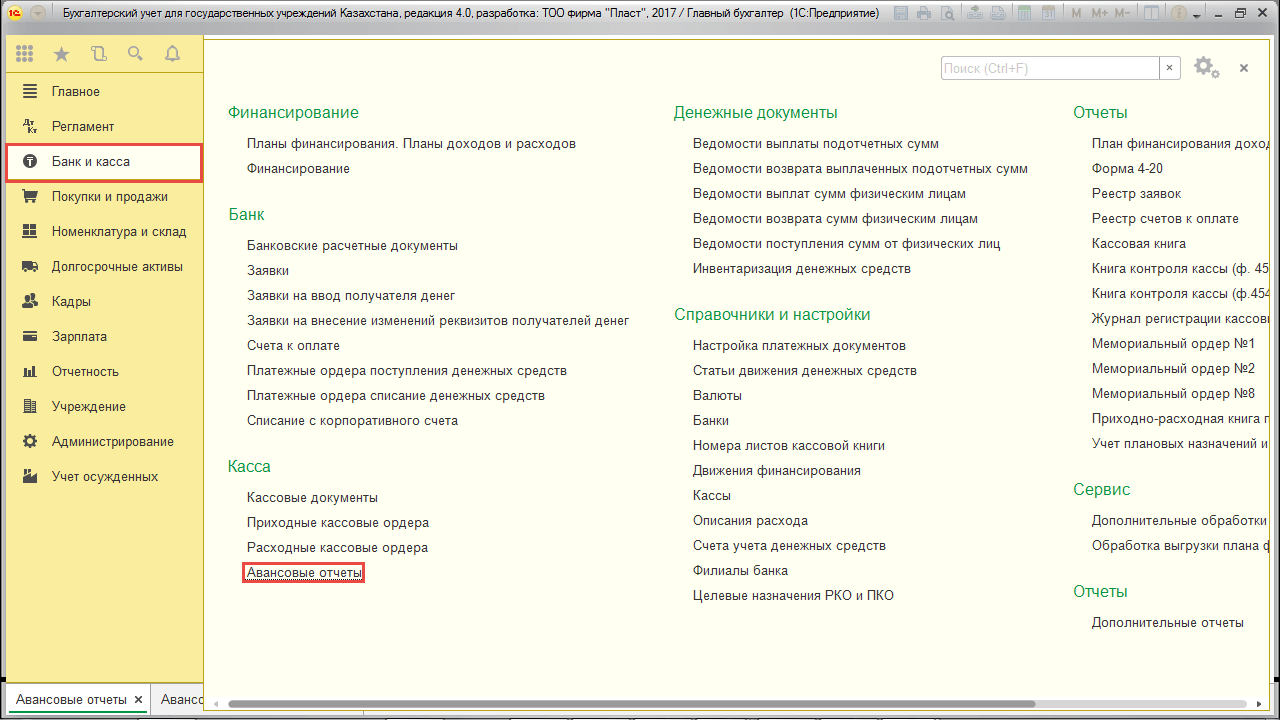Click the magnifier search icon in sidebar toolbar
Viewport: 1280px width, 720px height.
pyautogui.click(x=135, y=54)
